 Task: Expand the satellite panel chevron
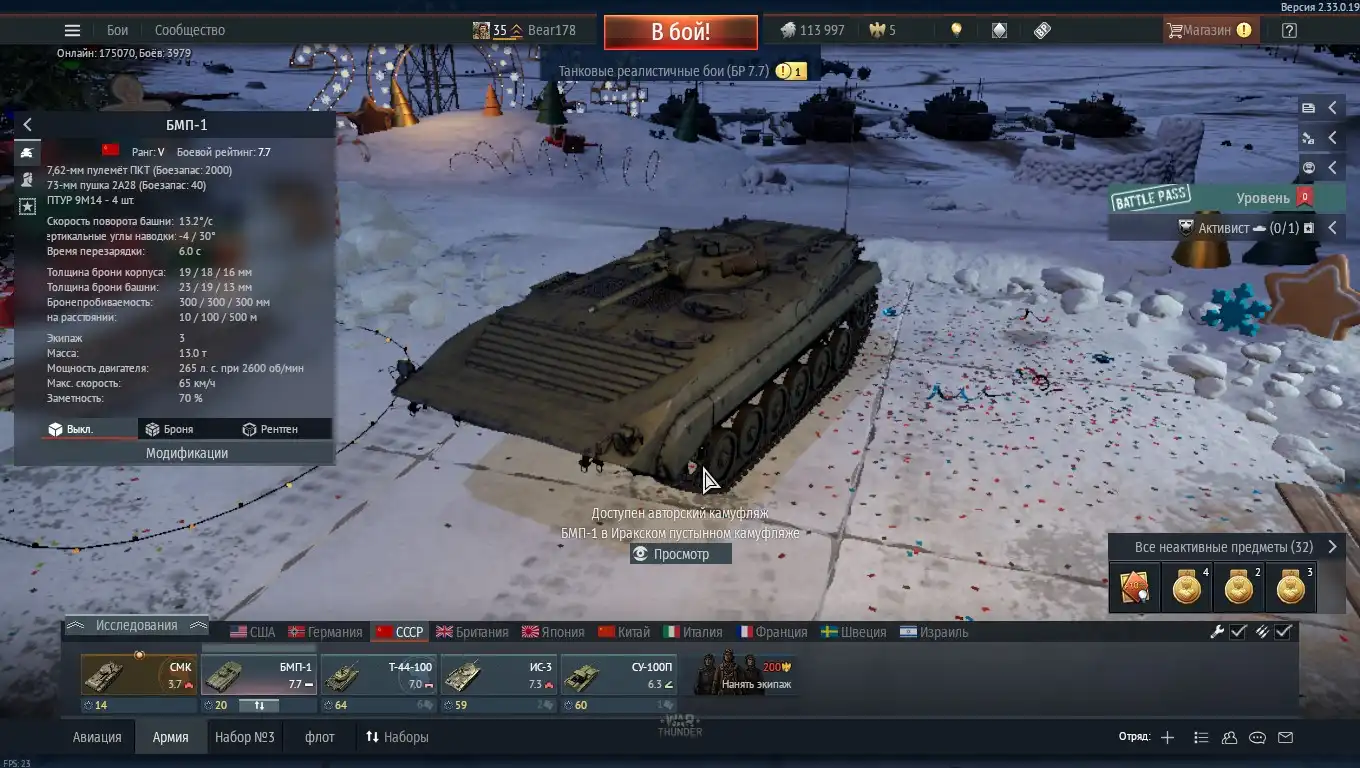pos(1333,138)
